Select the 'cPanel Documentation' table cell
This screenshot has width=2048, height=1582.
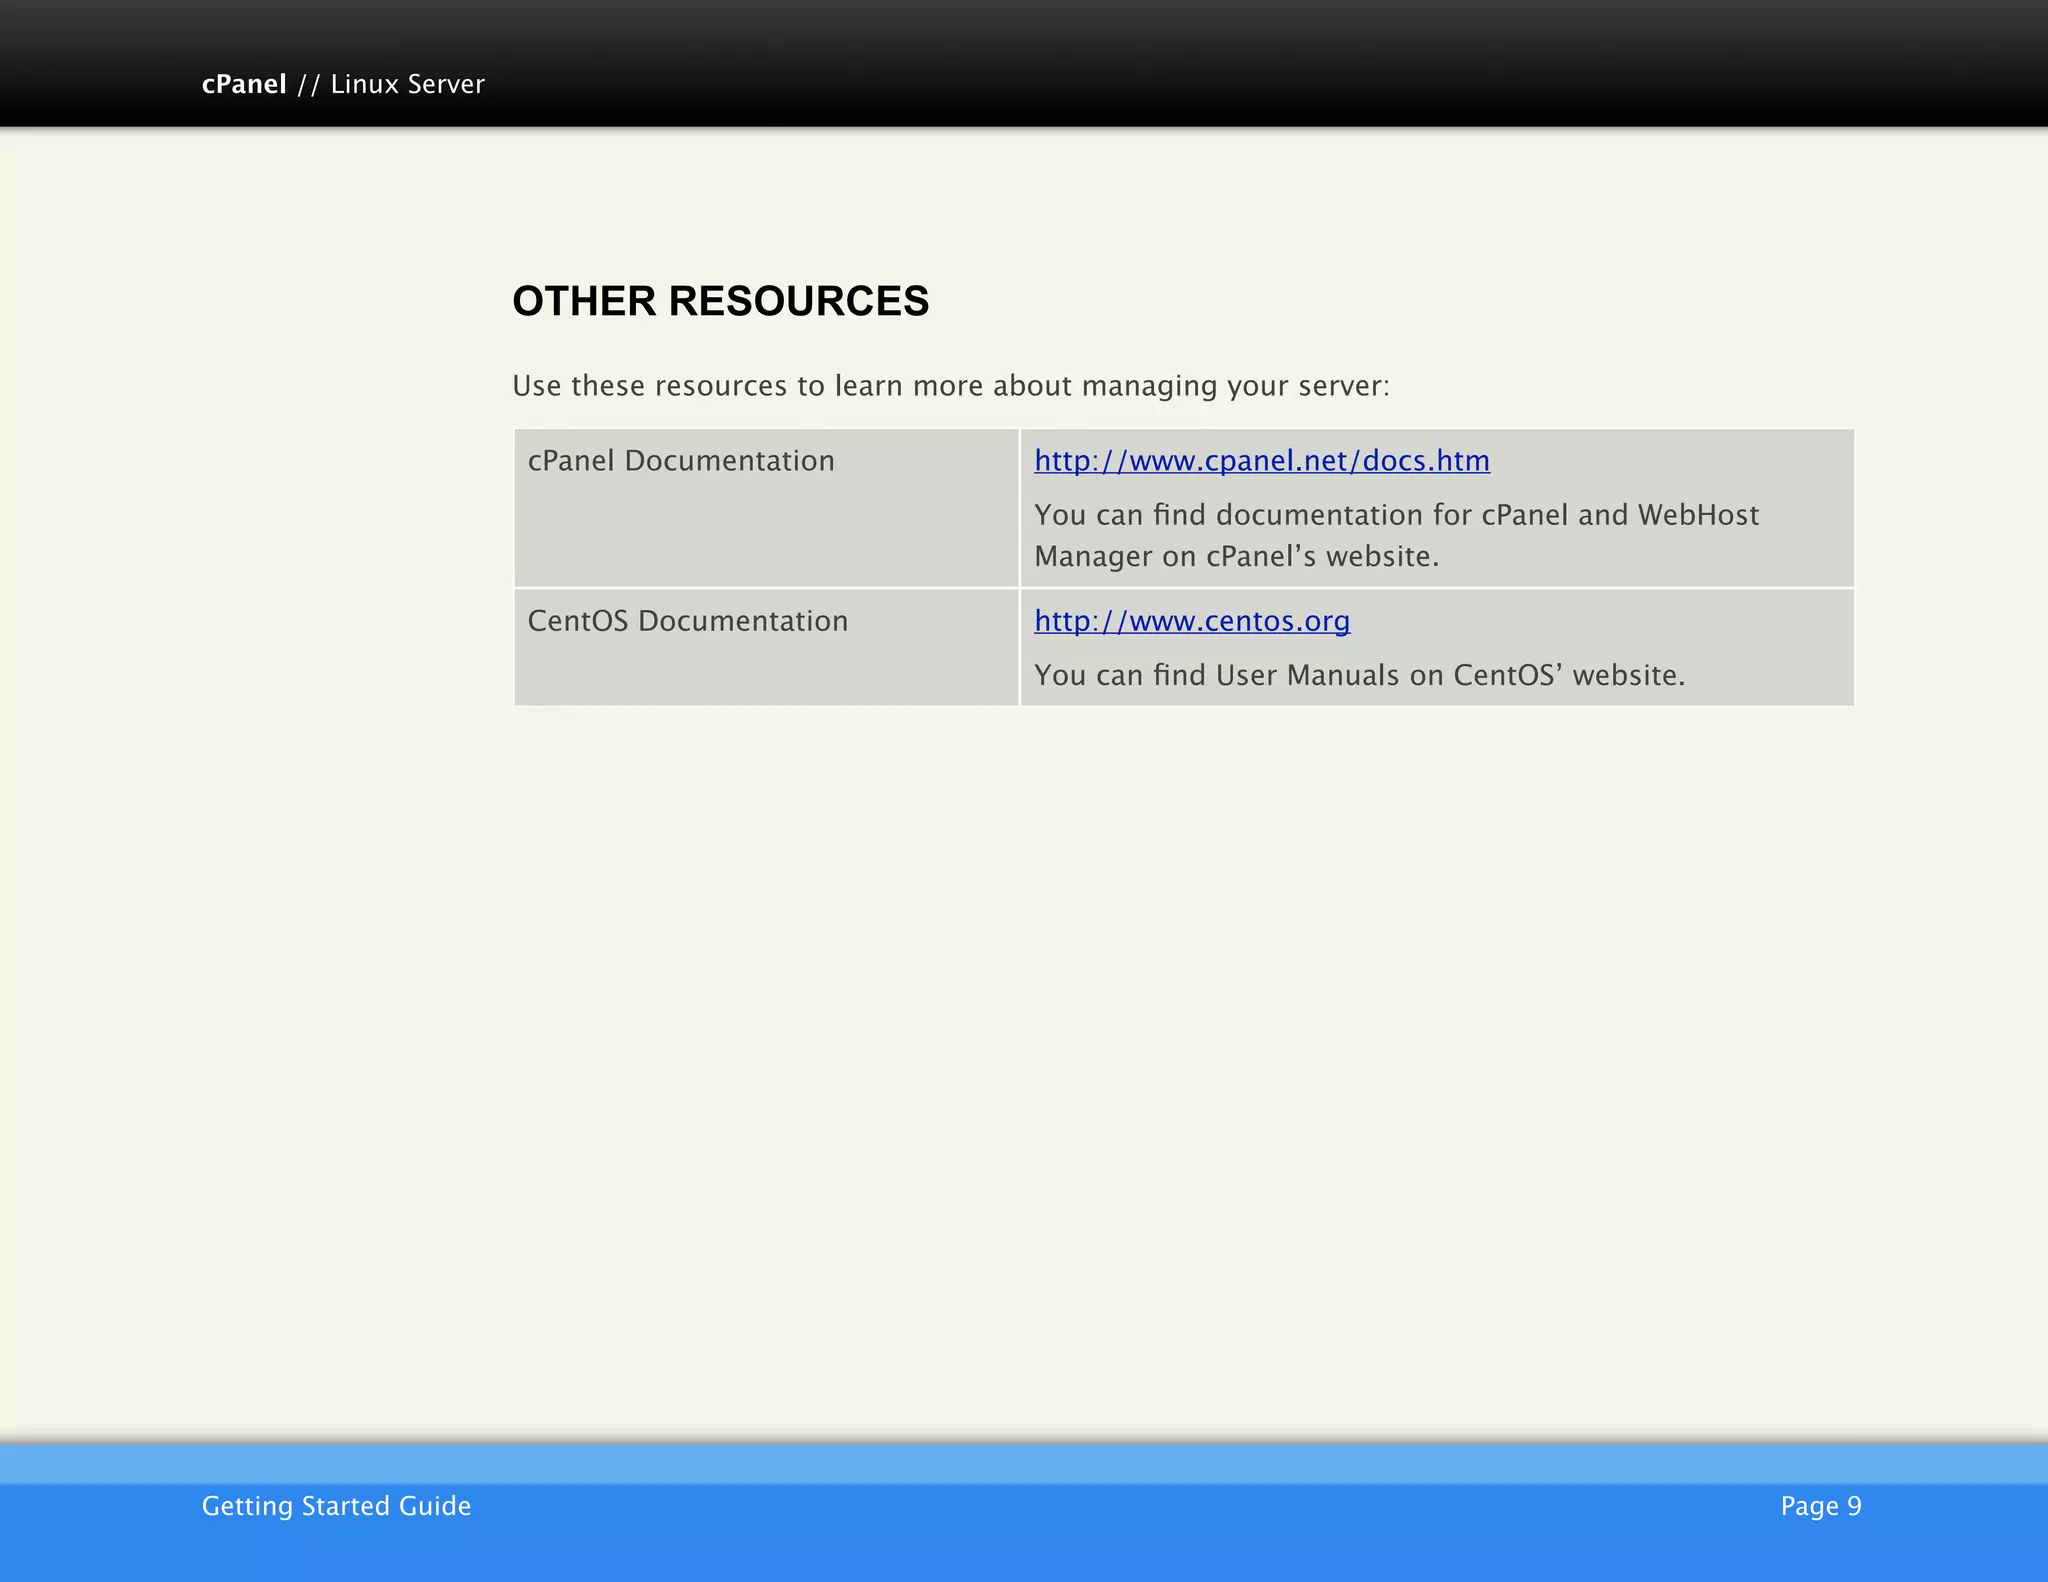point(766,508)
